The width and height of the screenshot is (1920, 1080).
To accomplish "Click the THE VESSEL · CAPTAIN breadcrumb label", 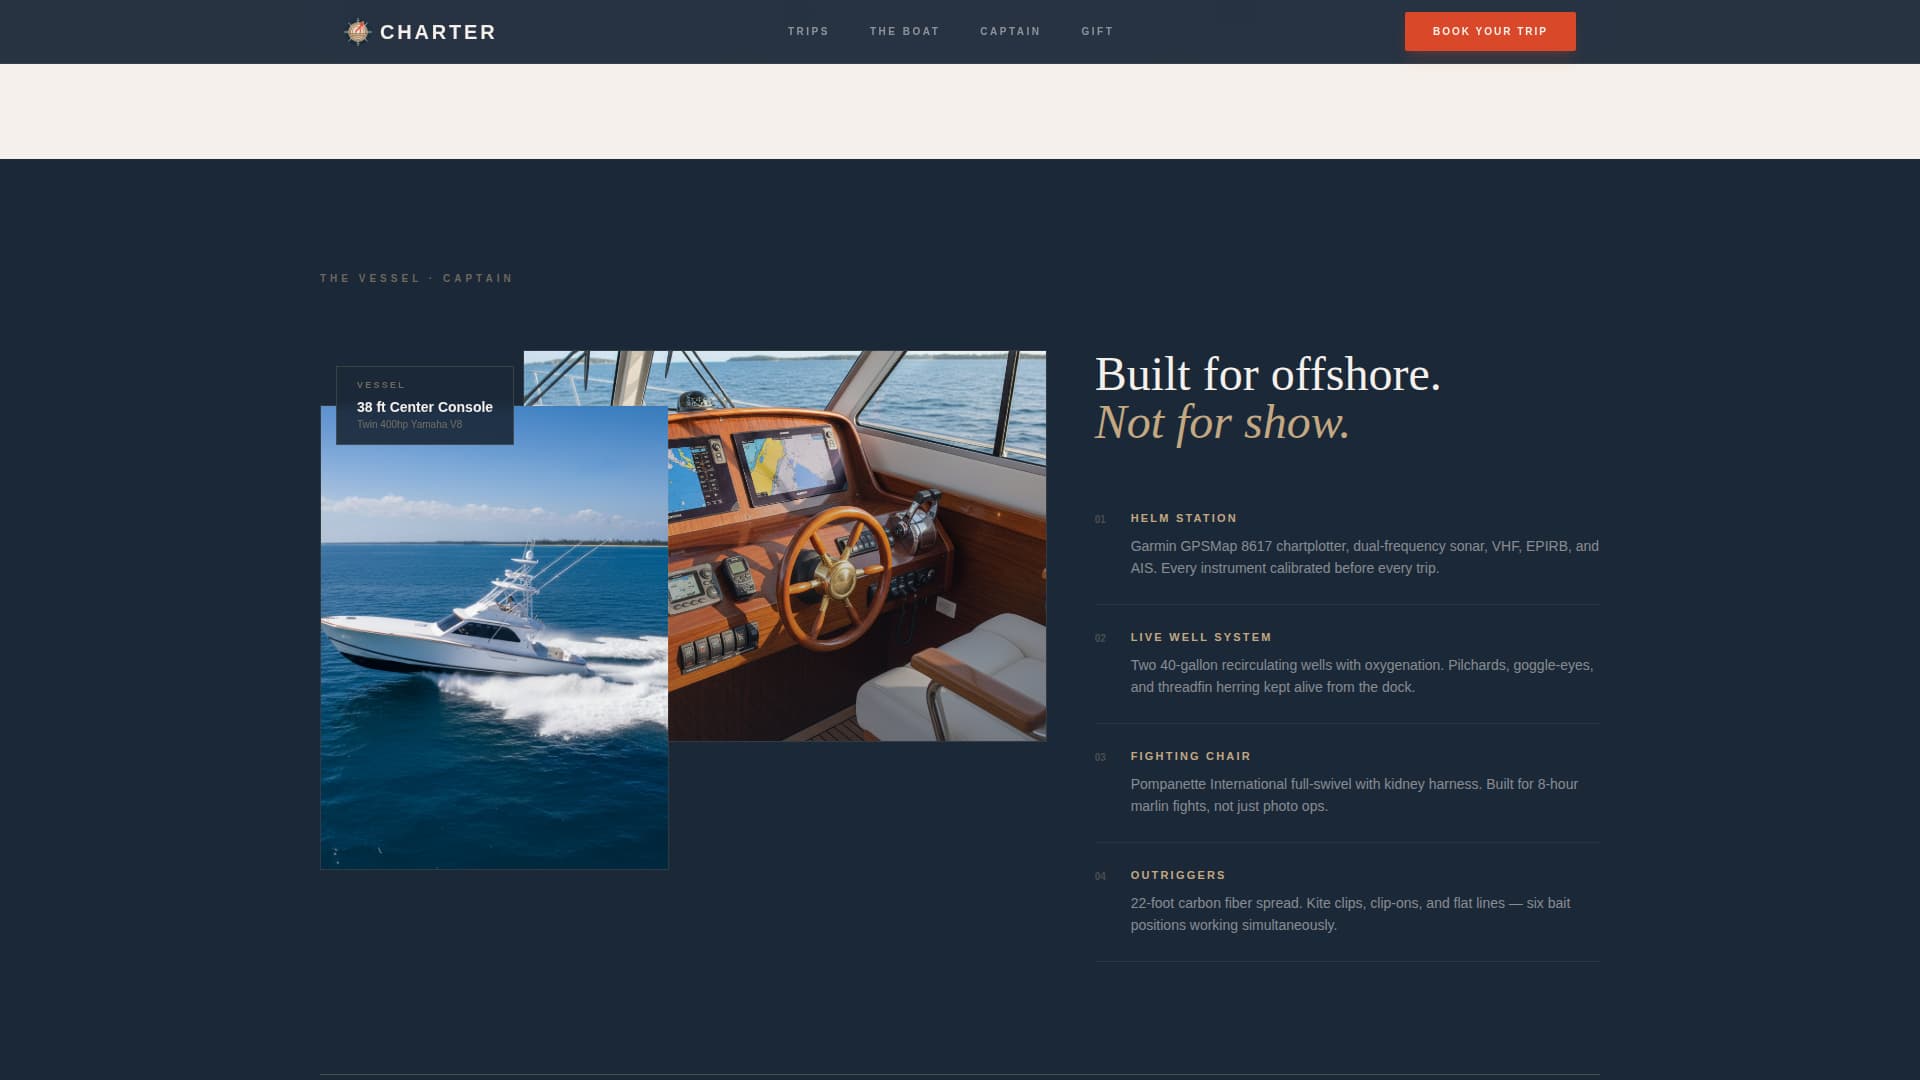I will (x=416, y=278).
